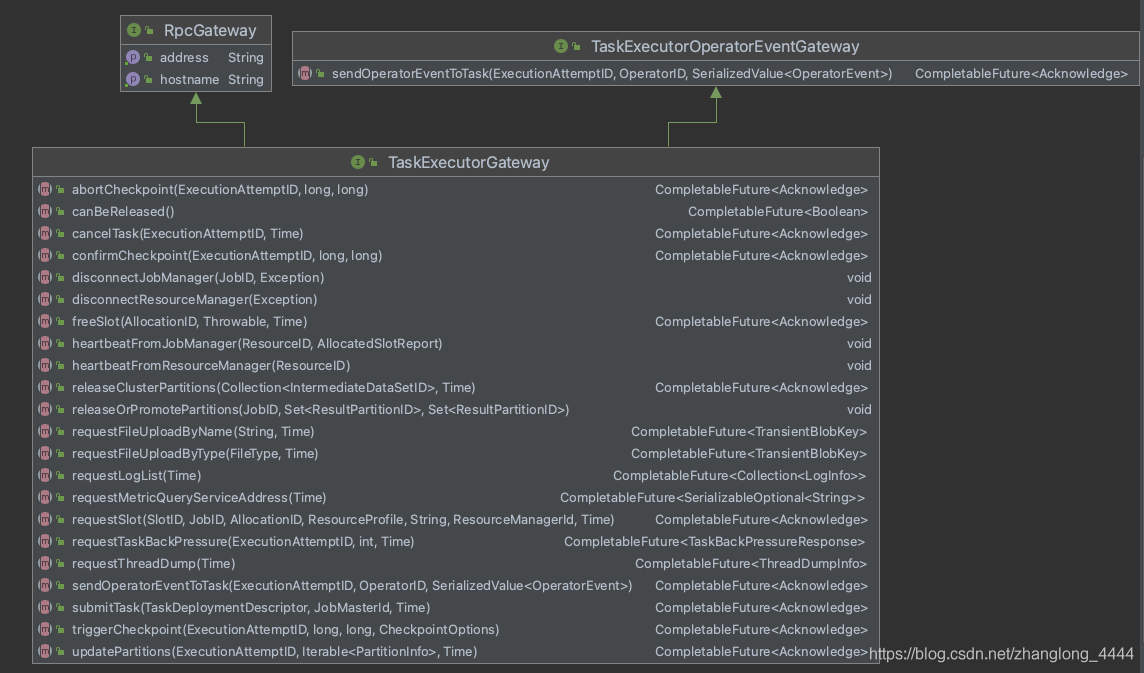Click the property icon of the hostname row

click(x=133, y=79)
